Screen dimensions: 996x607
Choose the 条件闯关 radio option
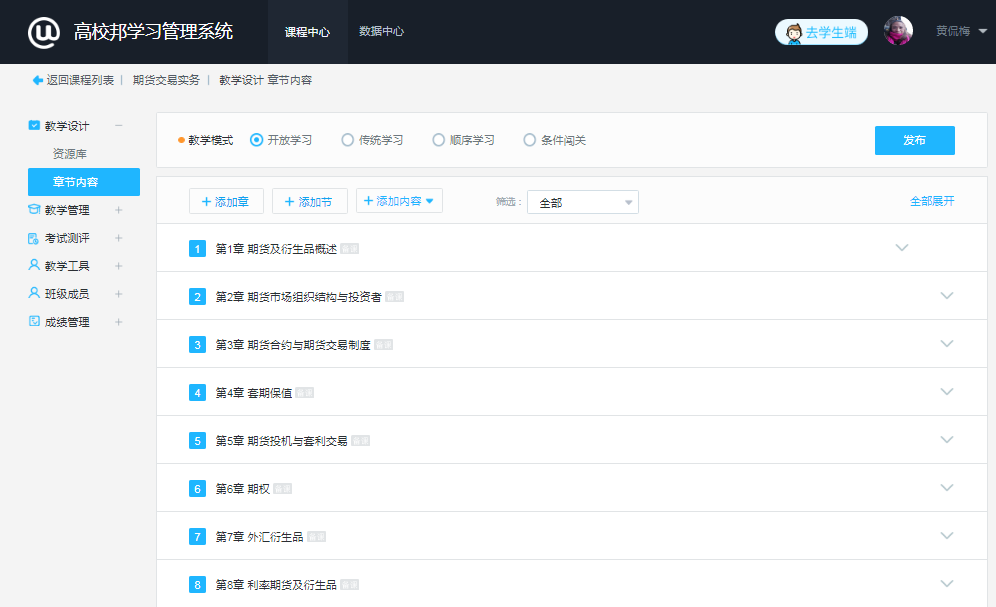tap(530, 140)
